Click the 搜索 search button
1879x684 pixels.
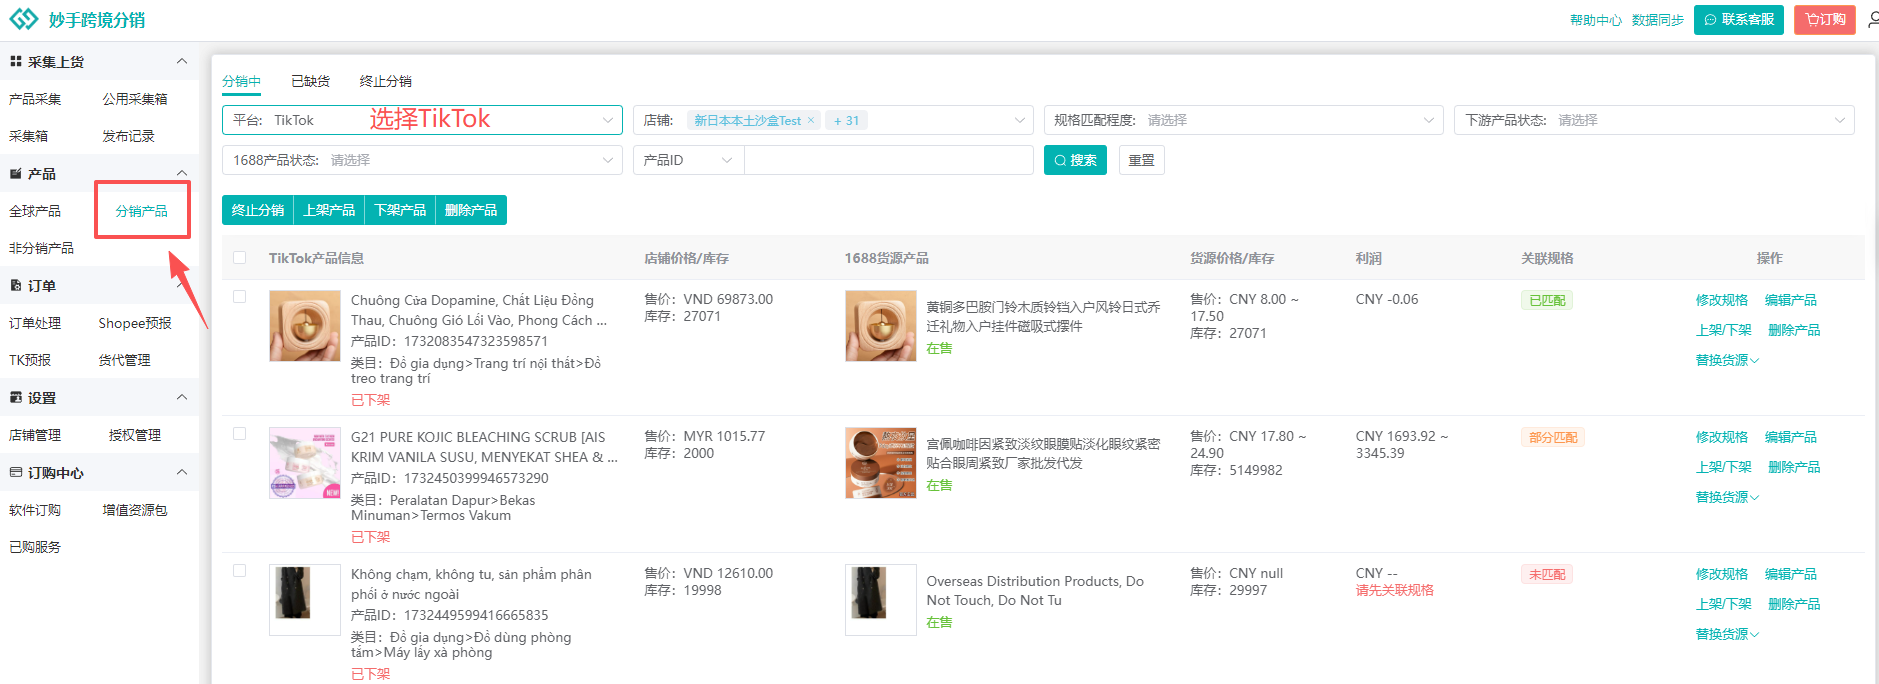pyautogui.click(x=1075, y=160)
